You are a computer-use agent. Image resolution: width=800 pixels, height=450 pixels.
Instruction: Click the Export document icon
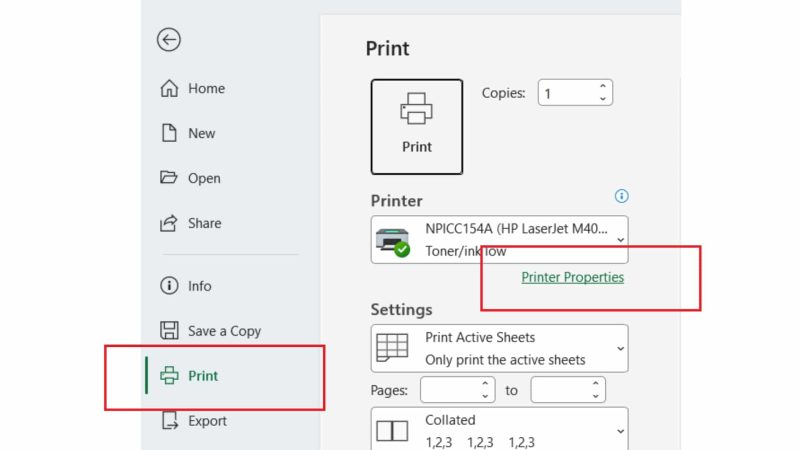(169, 420)
